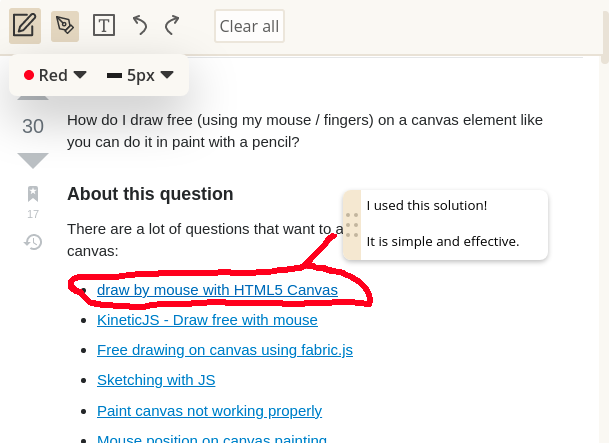Undo the last annotation
This screenshot has width=609, height=443.
pyautogui.click(x=140, y=26)
